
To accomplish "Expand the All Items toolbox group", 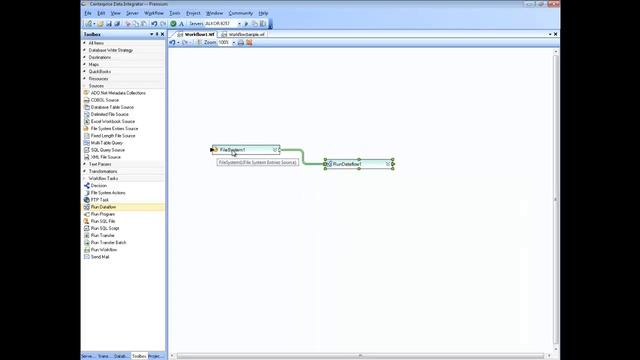I will pyautogui.click(x=84, y=43).
